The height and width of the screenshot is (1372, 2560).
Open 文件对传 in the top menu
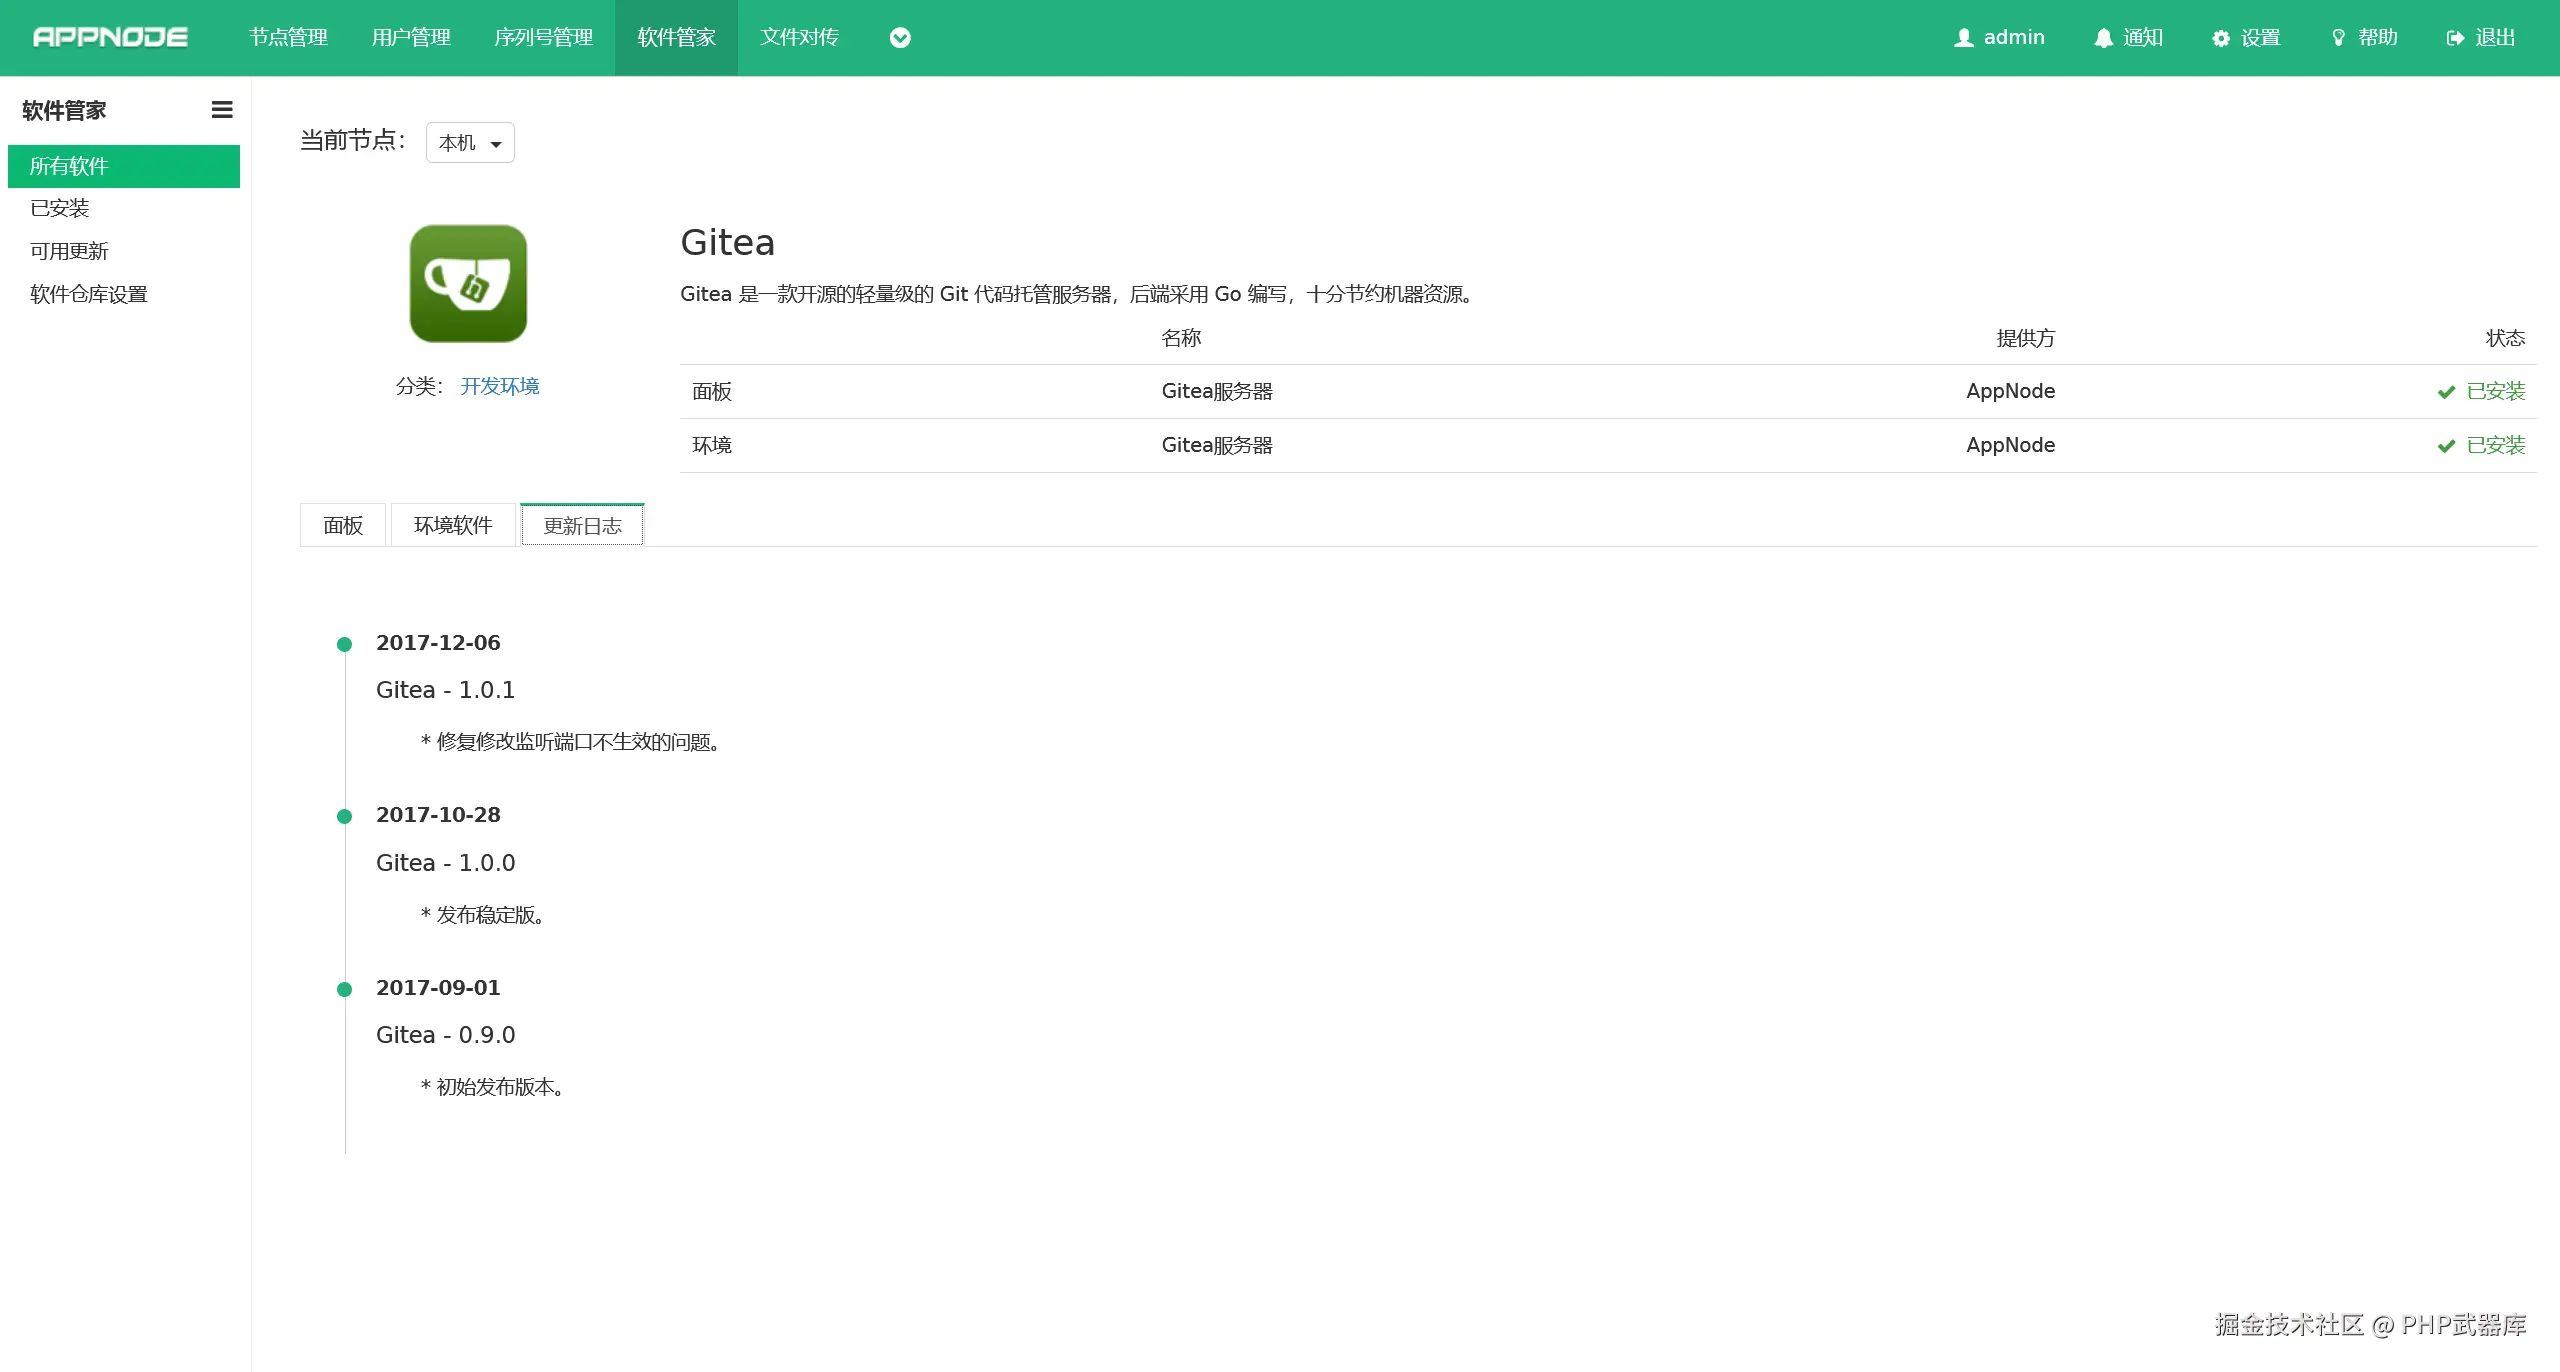pos(799,38)
